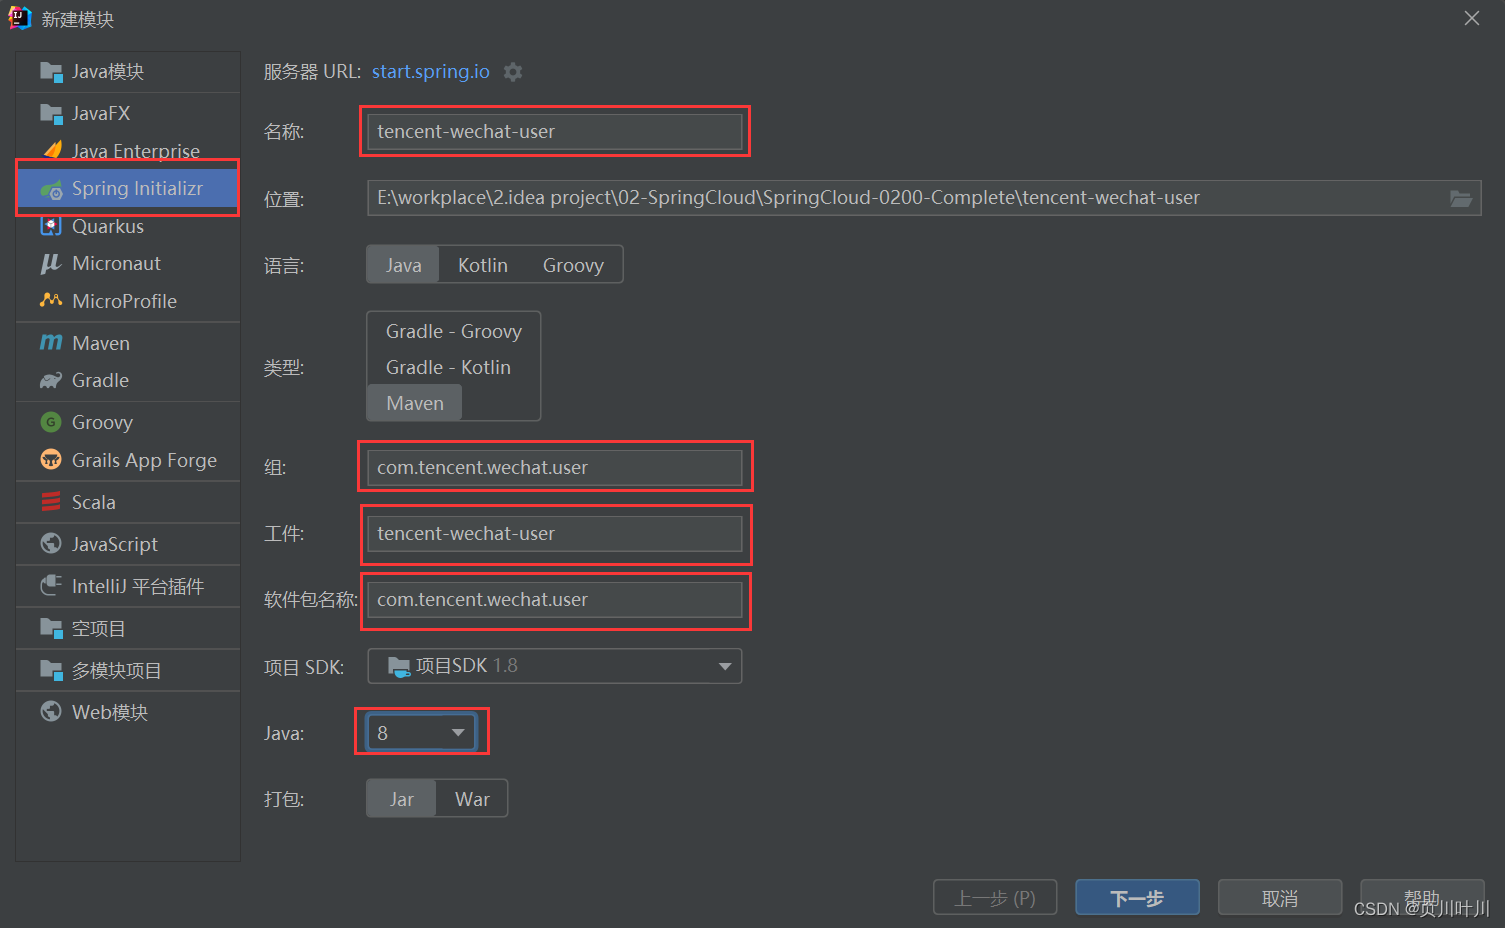Screen dimensions: 1505x928
Task: Click the Maven m icon
Action: tap(51, 343)
